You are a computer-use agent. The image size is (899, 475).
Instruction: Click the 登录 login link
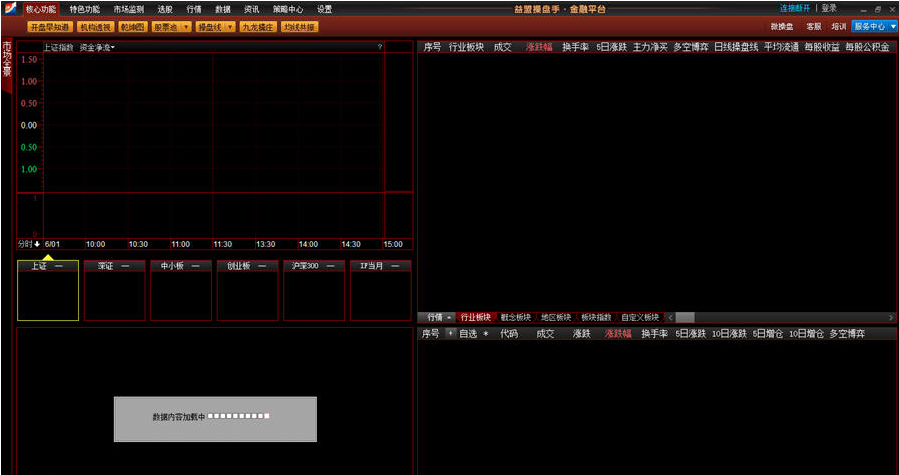tap(829, 8)
